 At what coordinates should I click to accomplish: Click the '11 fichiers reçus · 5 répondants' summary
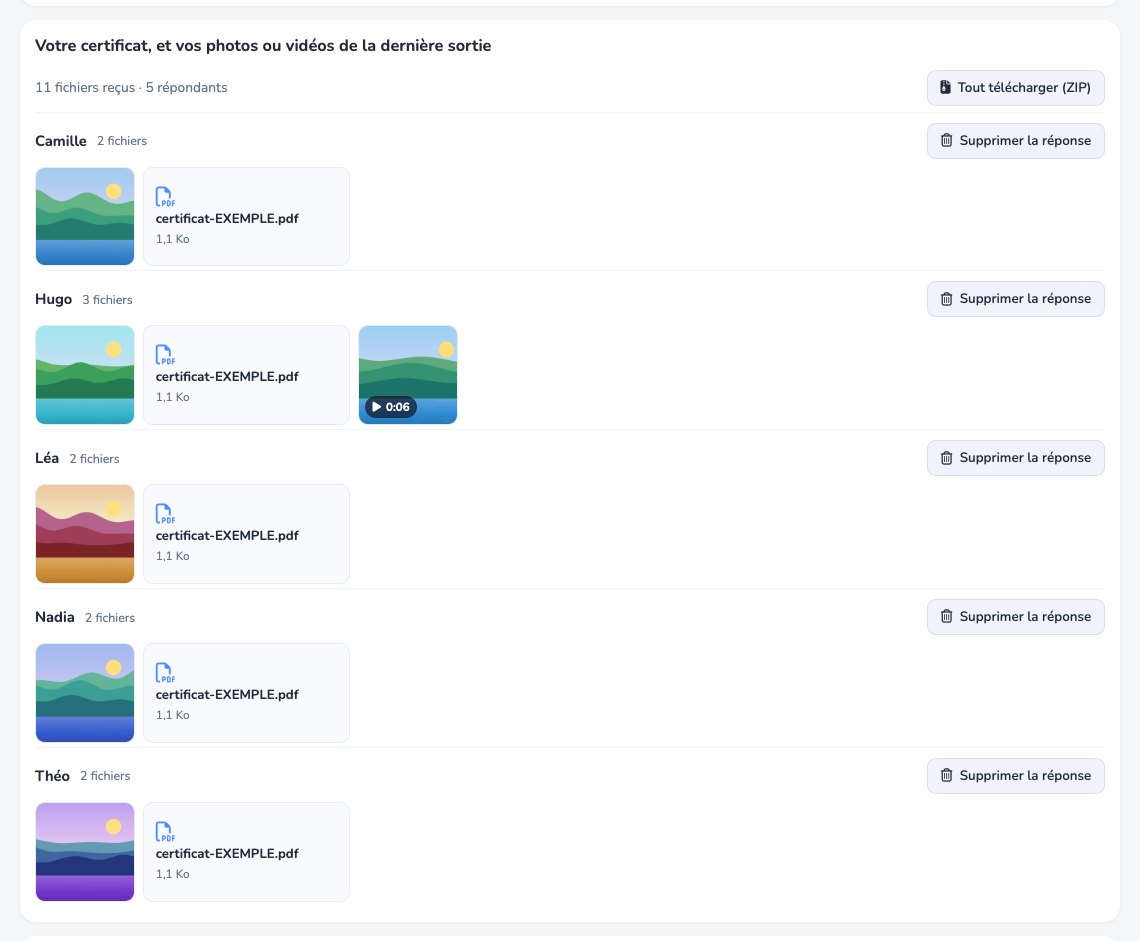point(131,87)
